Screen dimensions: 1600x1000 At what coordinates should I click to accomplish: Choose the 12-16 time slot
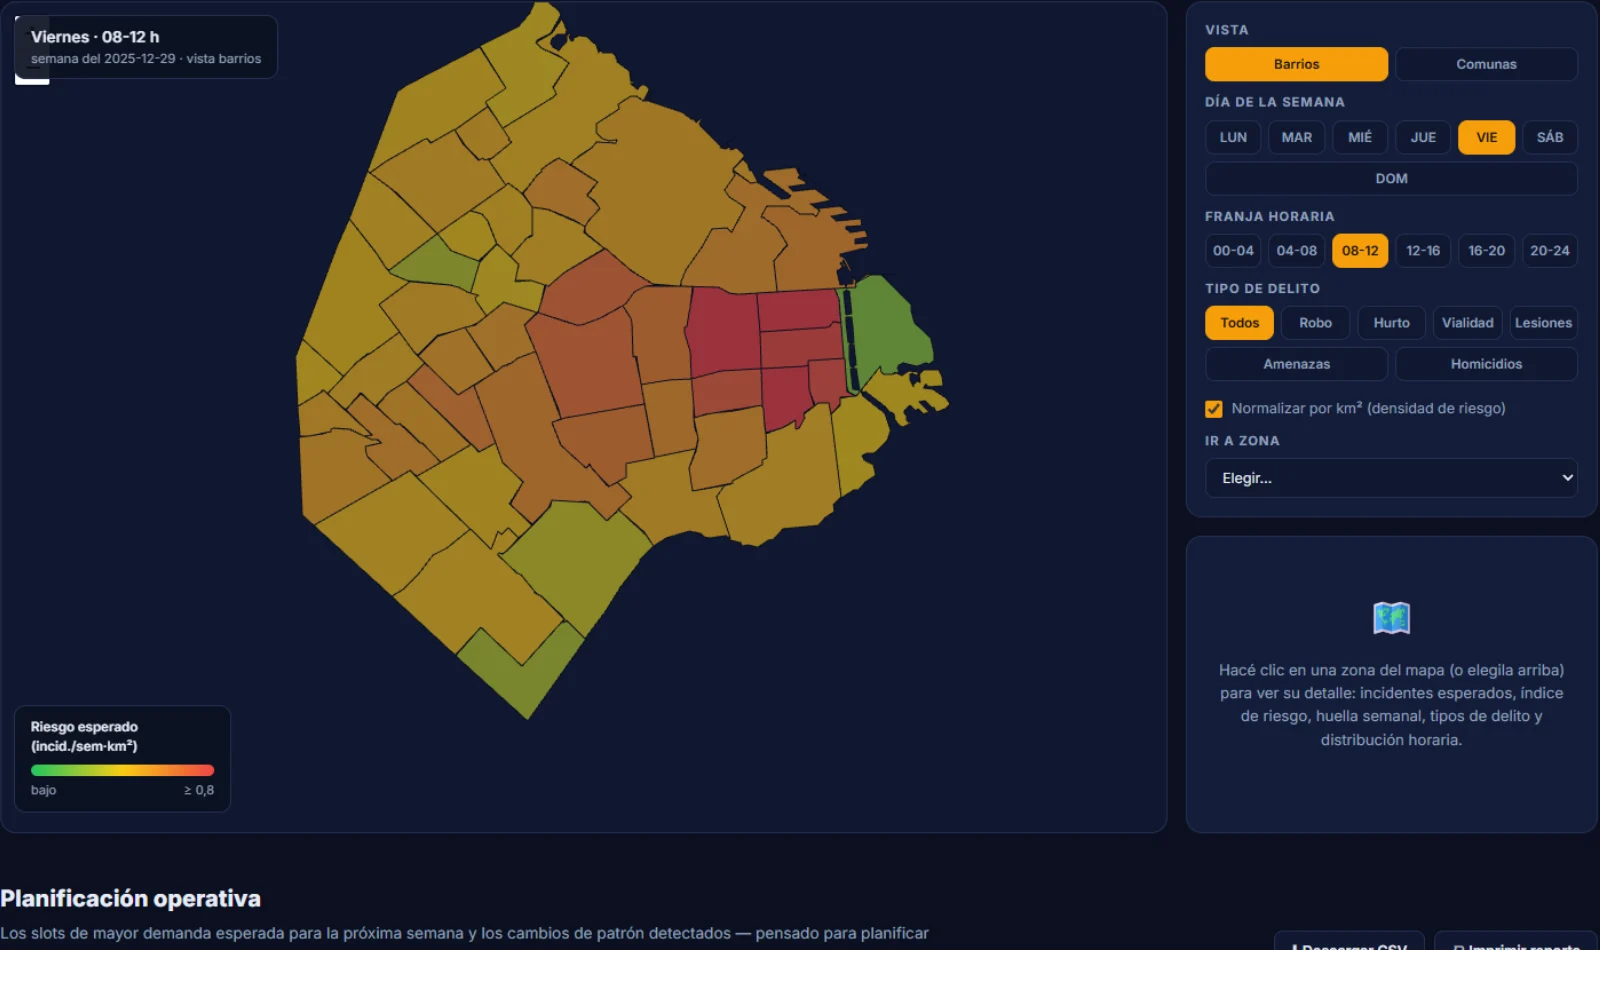tap(1423, 251)
